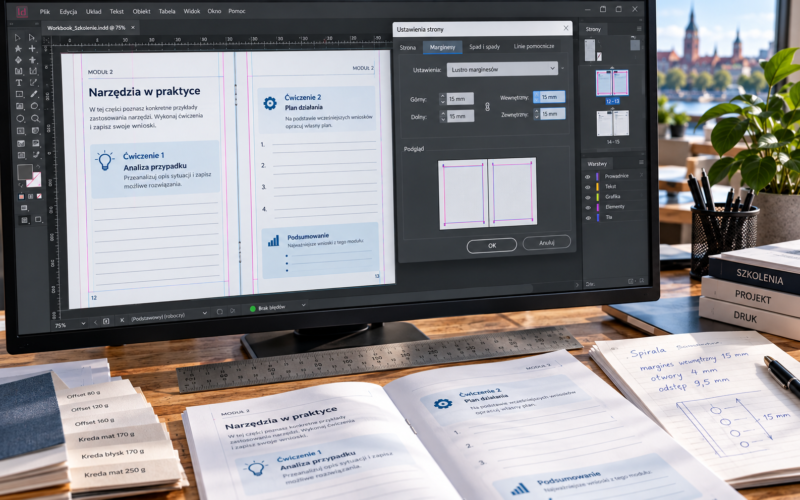Click the Wewnętrzny margin stepper arrows
Image resolution: width=800 pixels, height=500 pixels.
coord(536,97)
